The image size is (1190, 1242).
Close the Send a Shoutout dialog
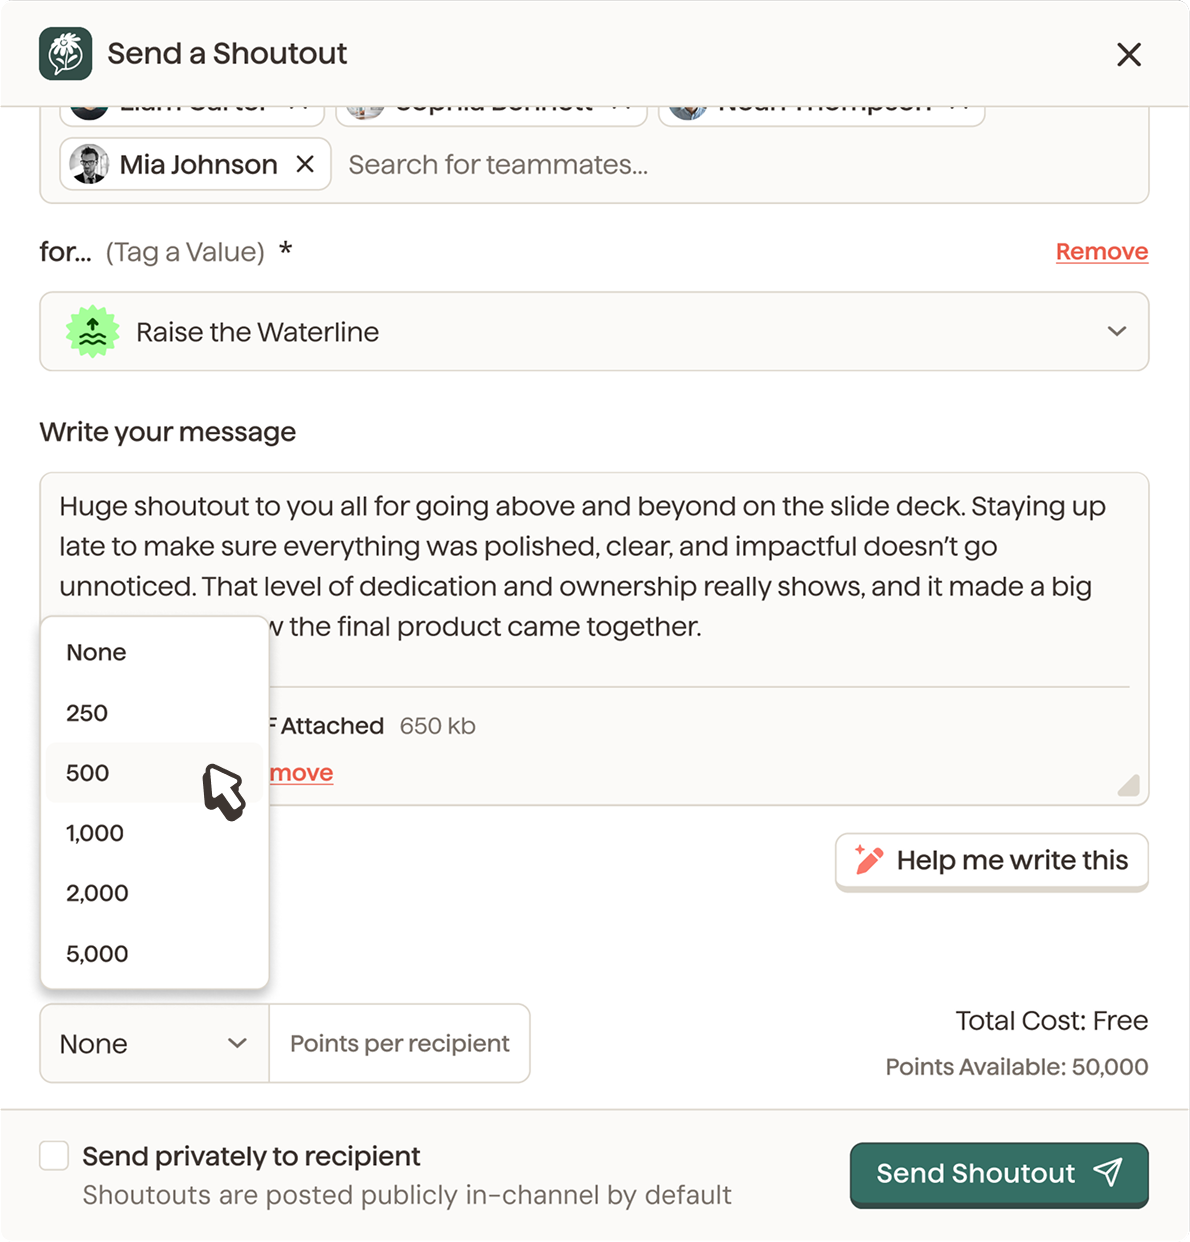1129,55
